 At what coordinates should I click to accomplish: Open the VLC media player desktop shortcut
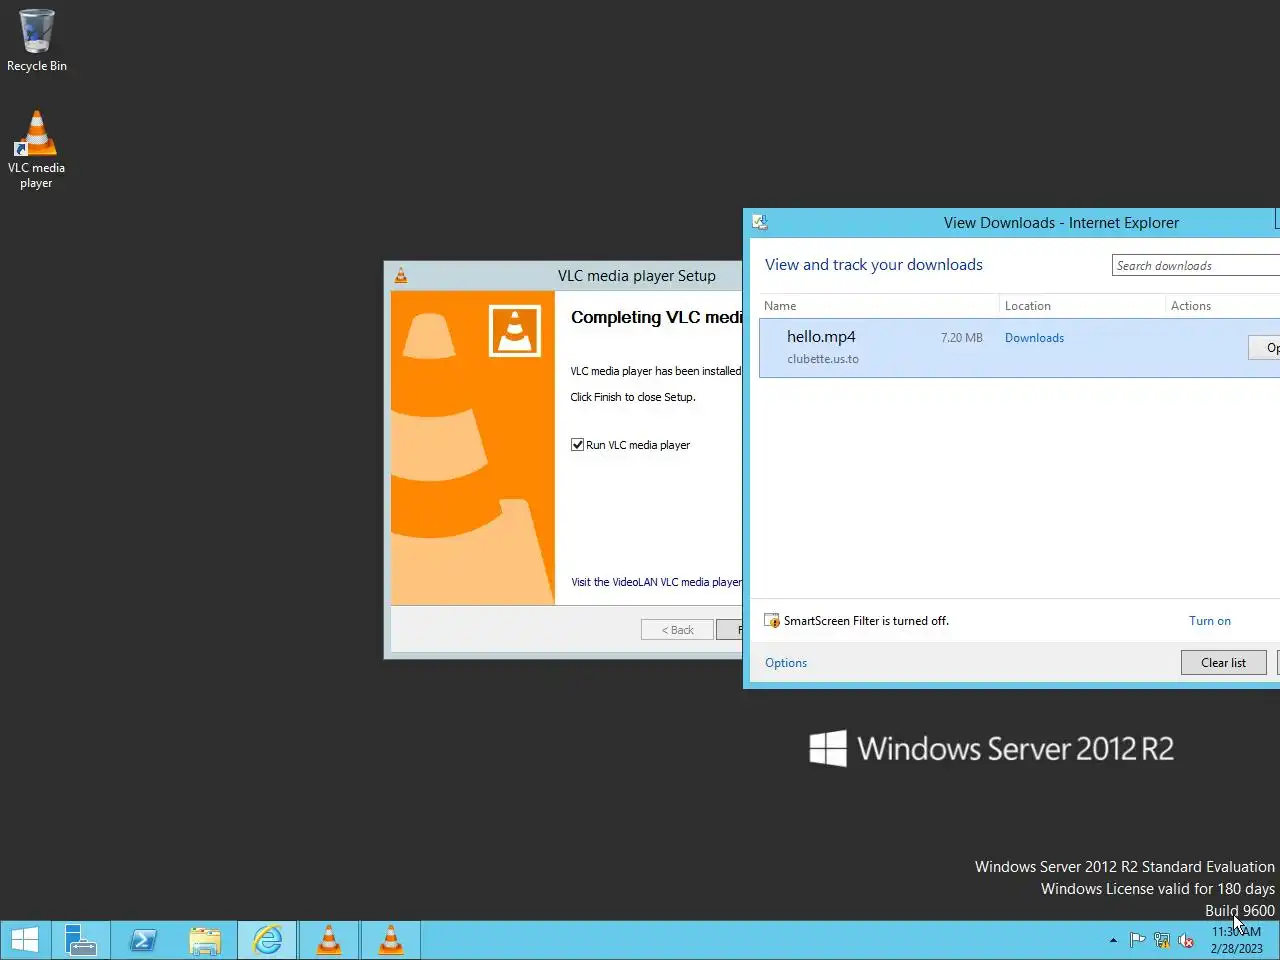click(36, 149)
